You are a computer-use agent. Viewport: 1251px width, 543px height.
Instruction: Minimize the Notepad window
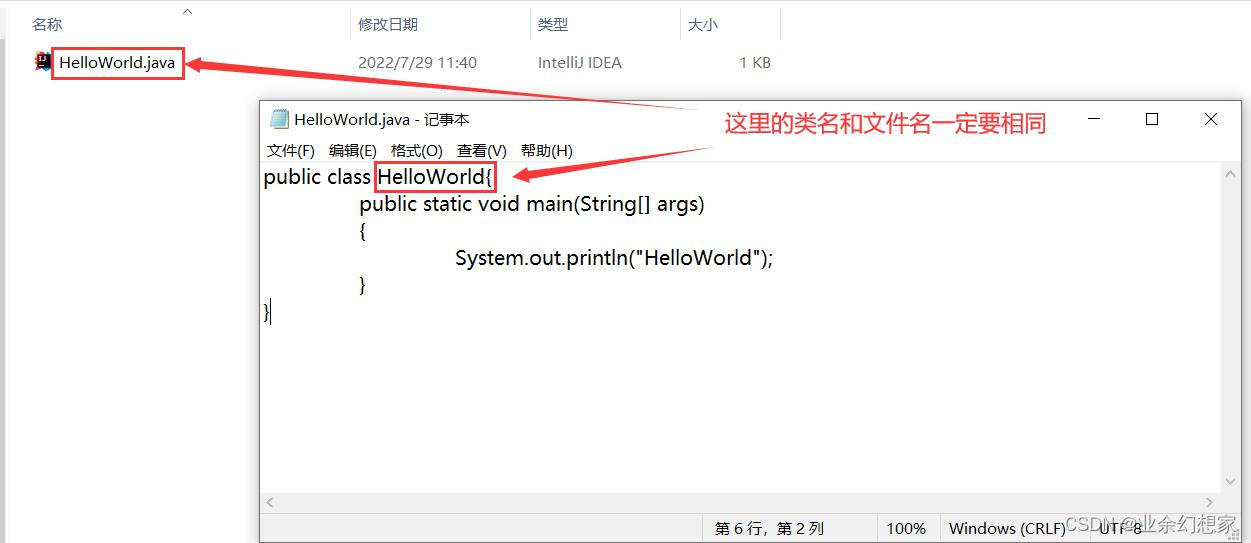tap(1093, 119)
